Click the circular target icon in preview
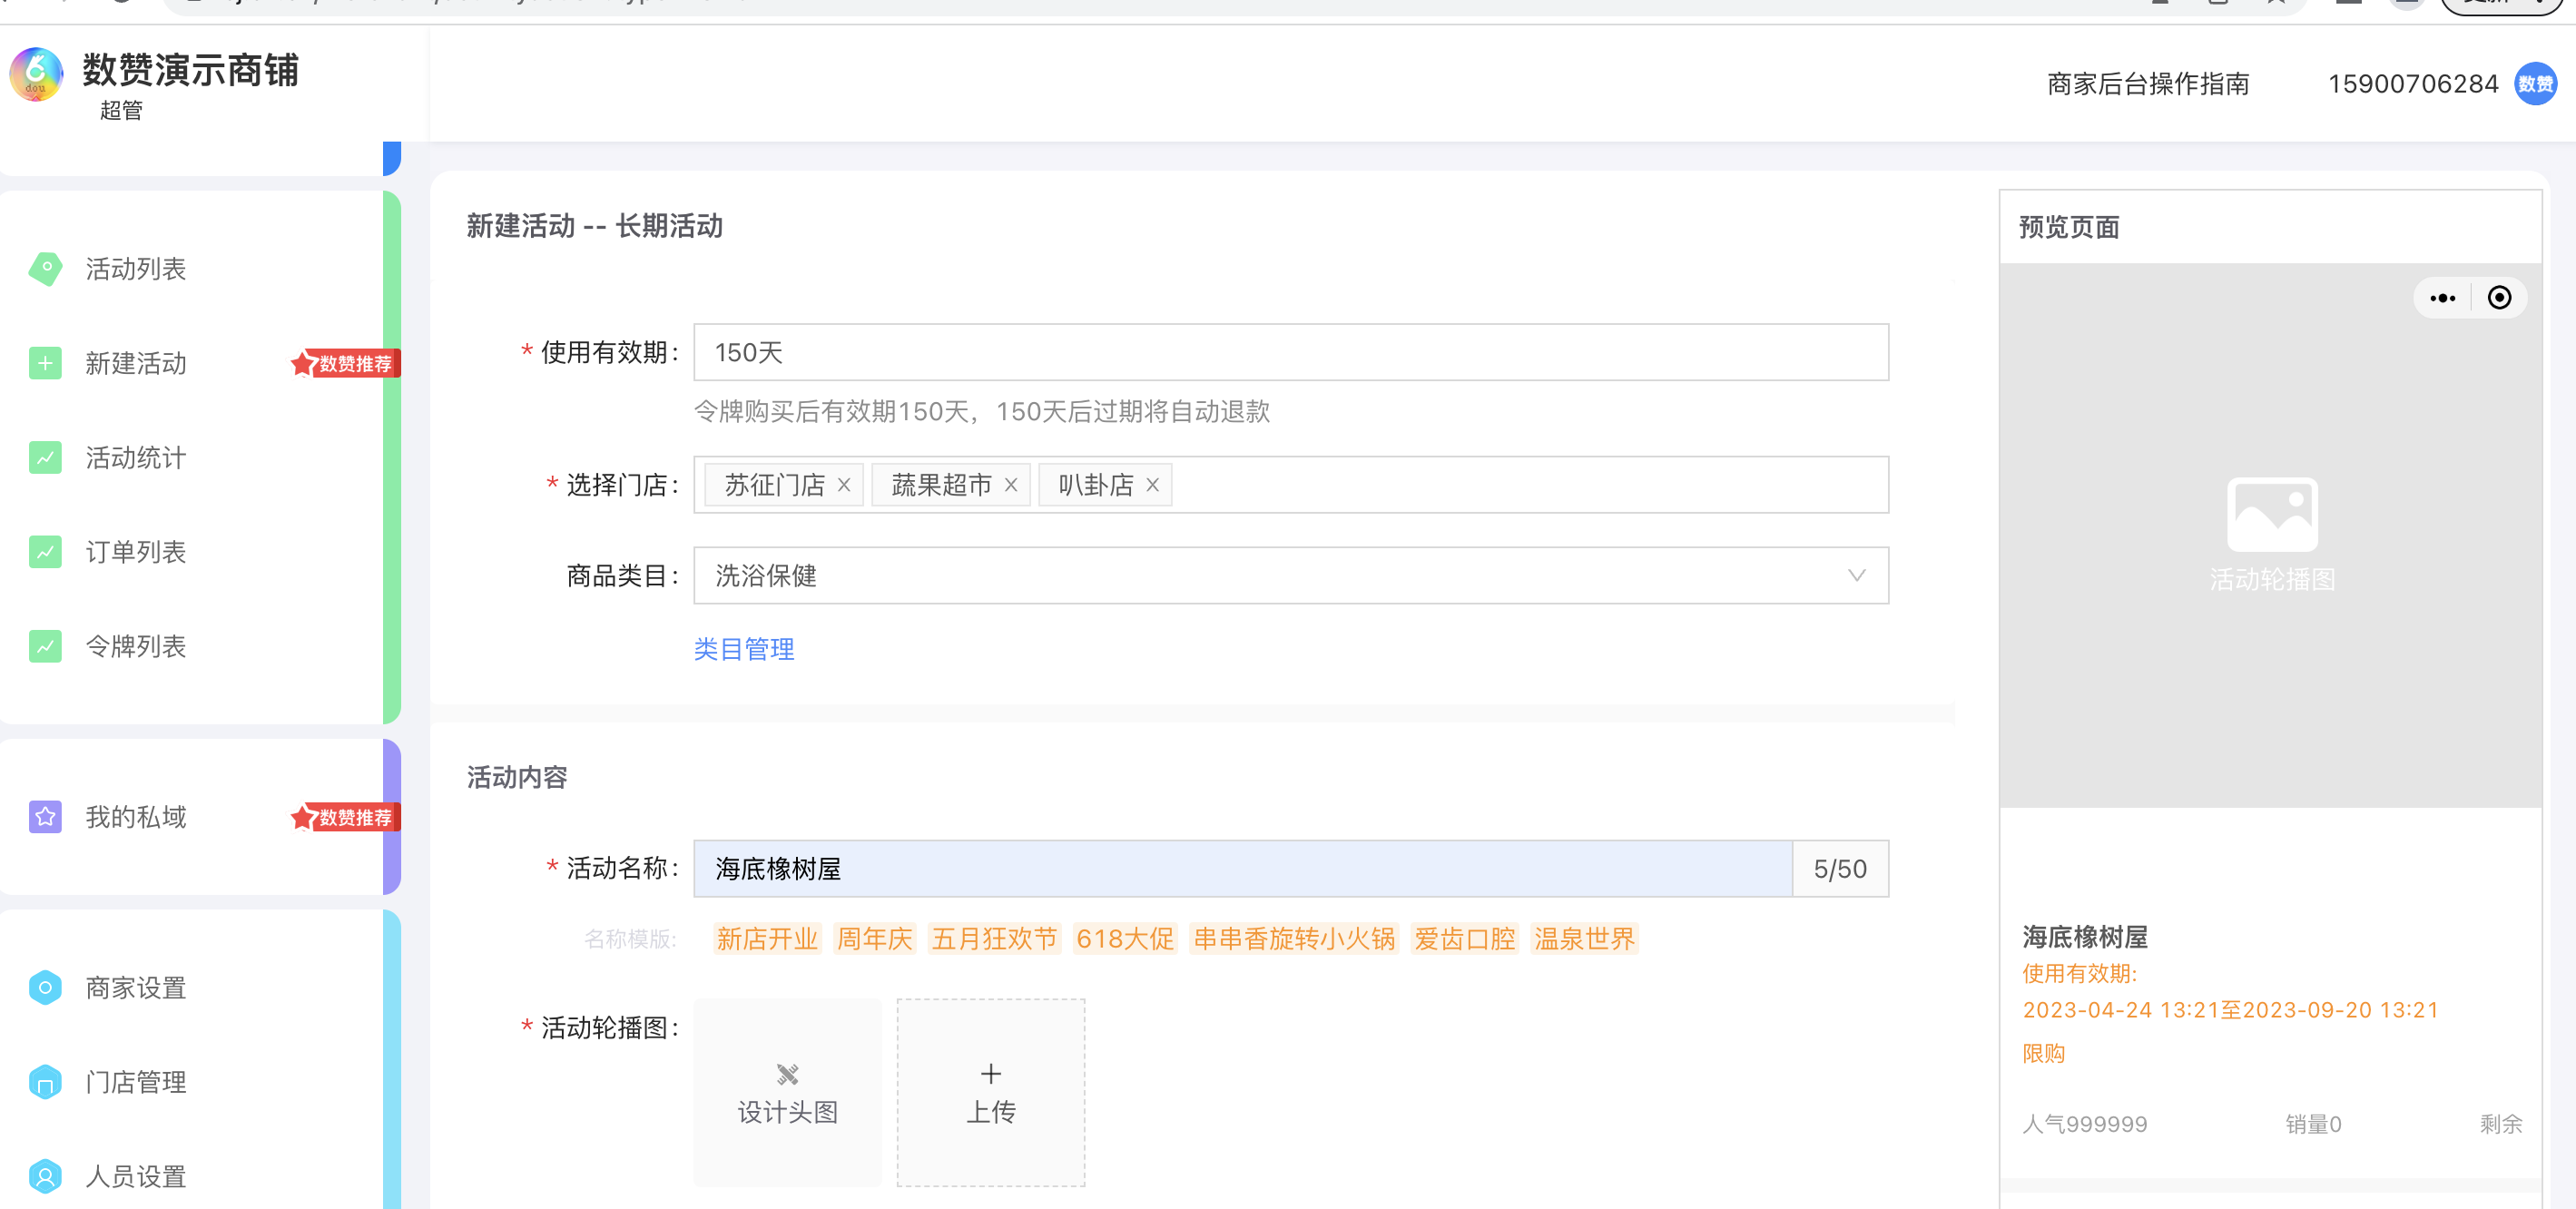 pyautogui.click(x=2499, y=298)
